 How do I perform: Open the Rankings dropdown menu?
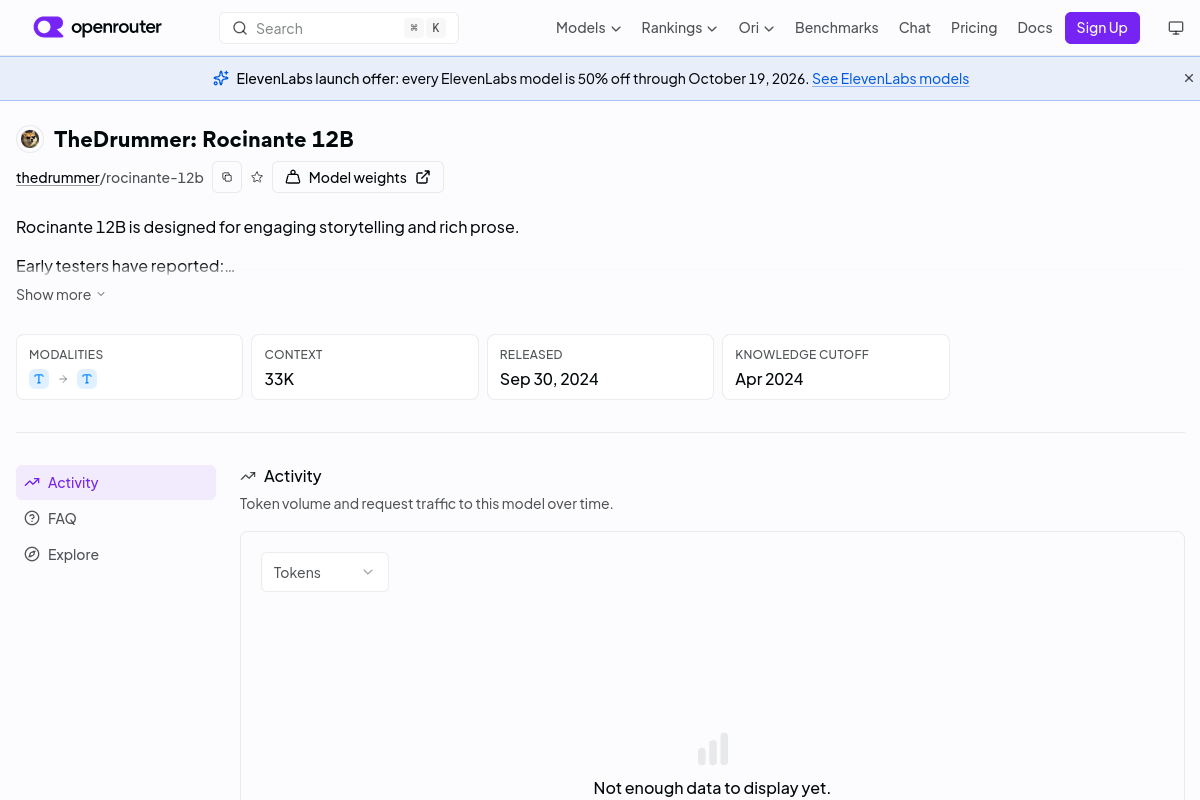point(679,28)
